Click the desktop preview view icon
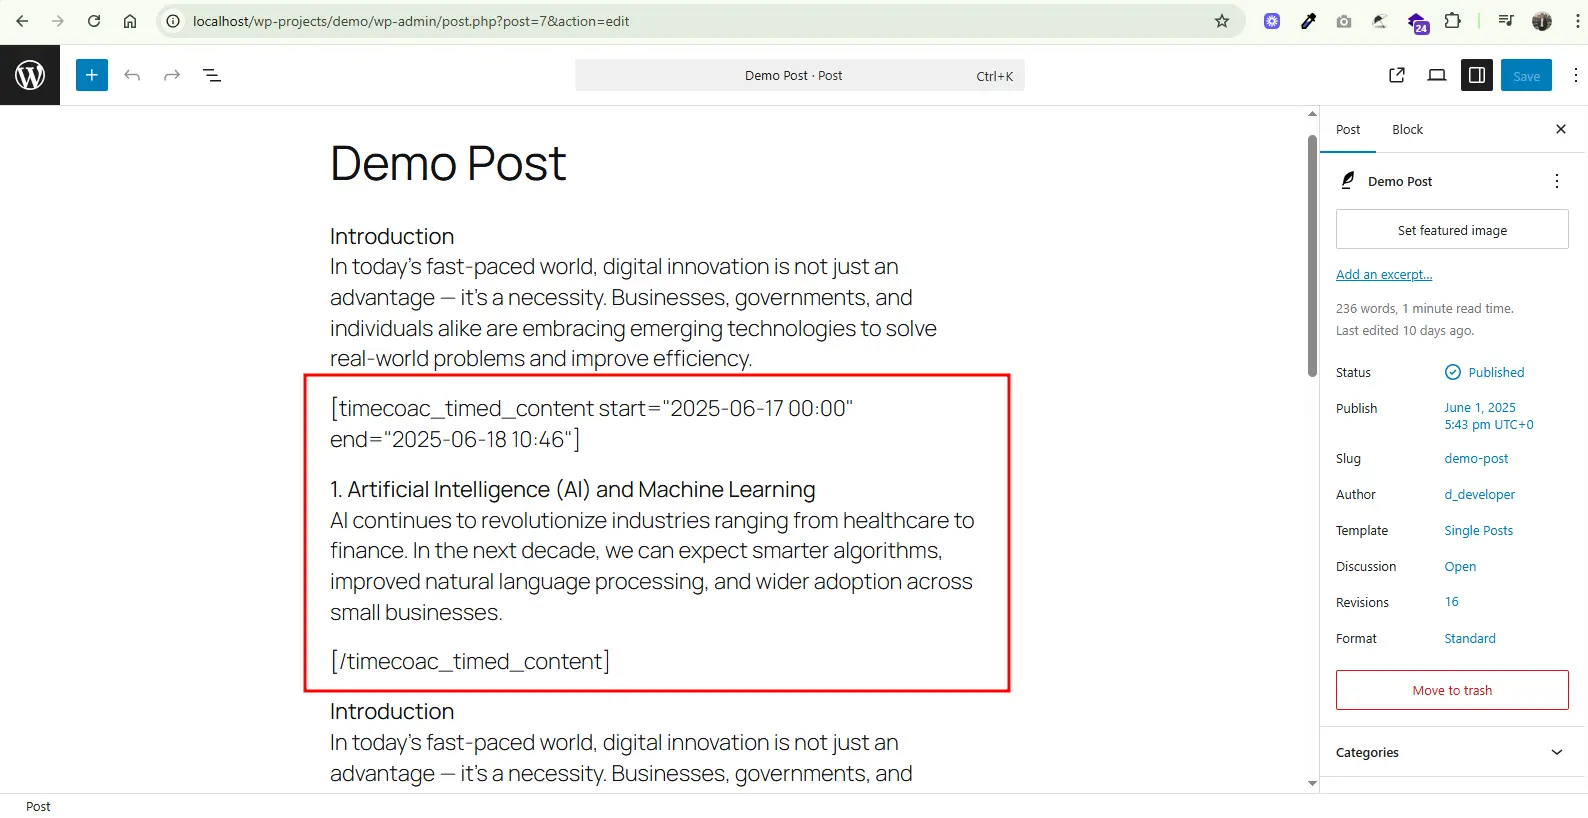 [1437, 75]
